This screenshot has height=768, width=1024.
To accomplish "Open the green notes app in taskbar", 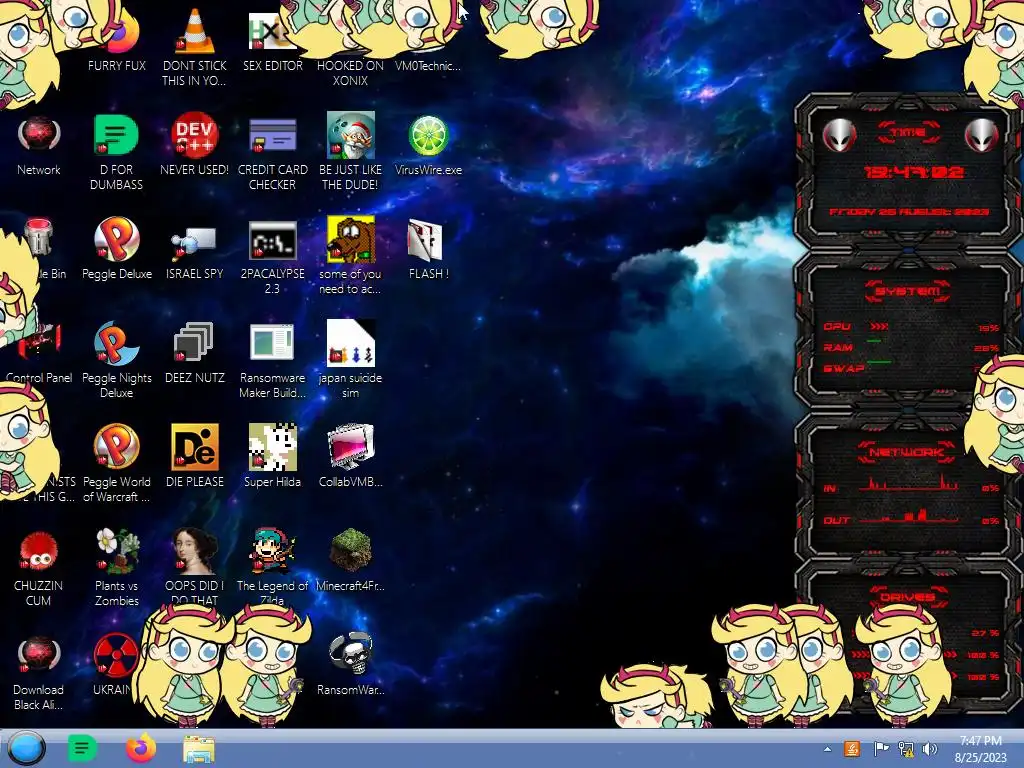I will (82, 748).
